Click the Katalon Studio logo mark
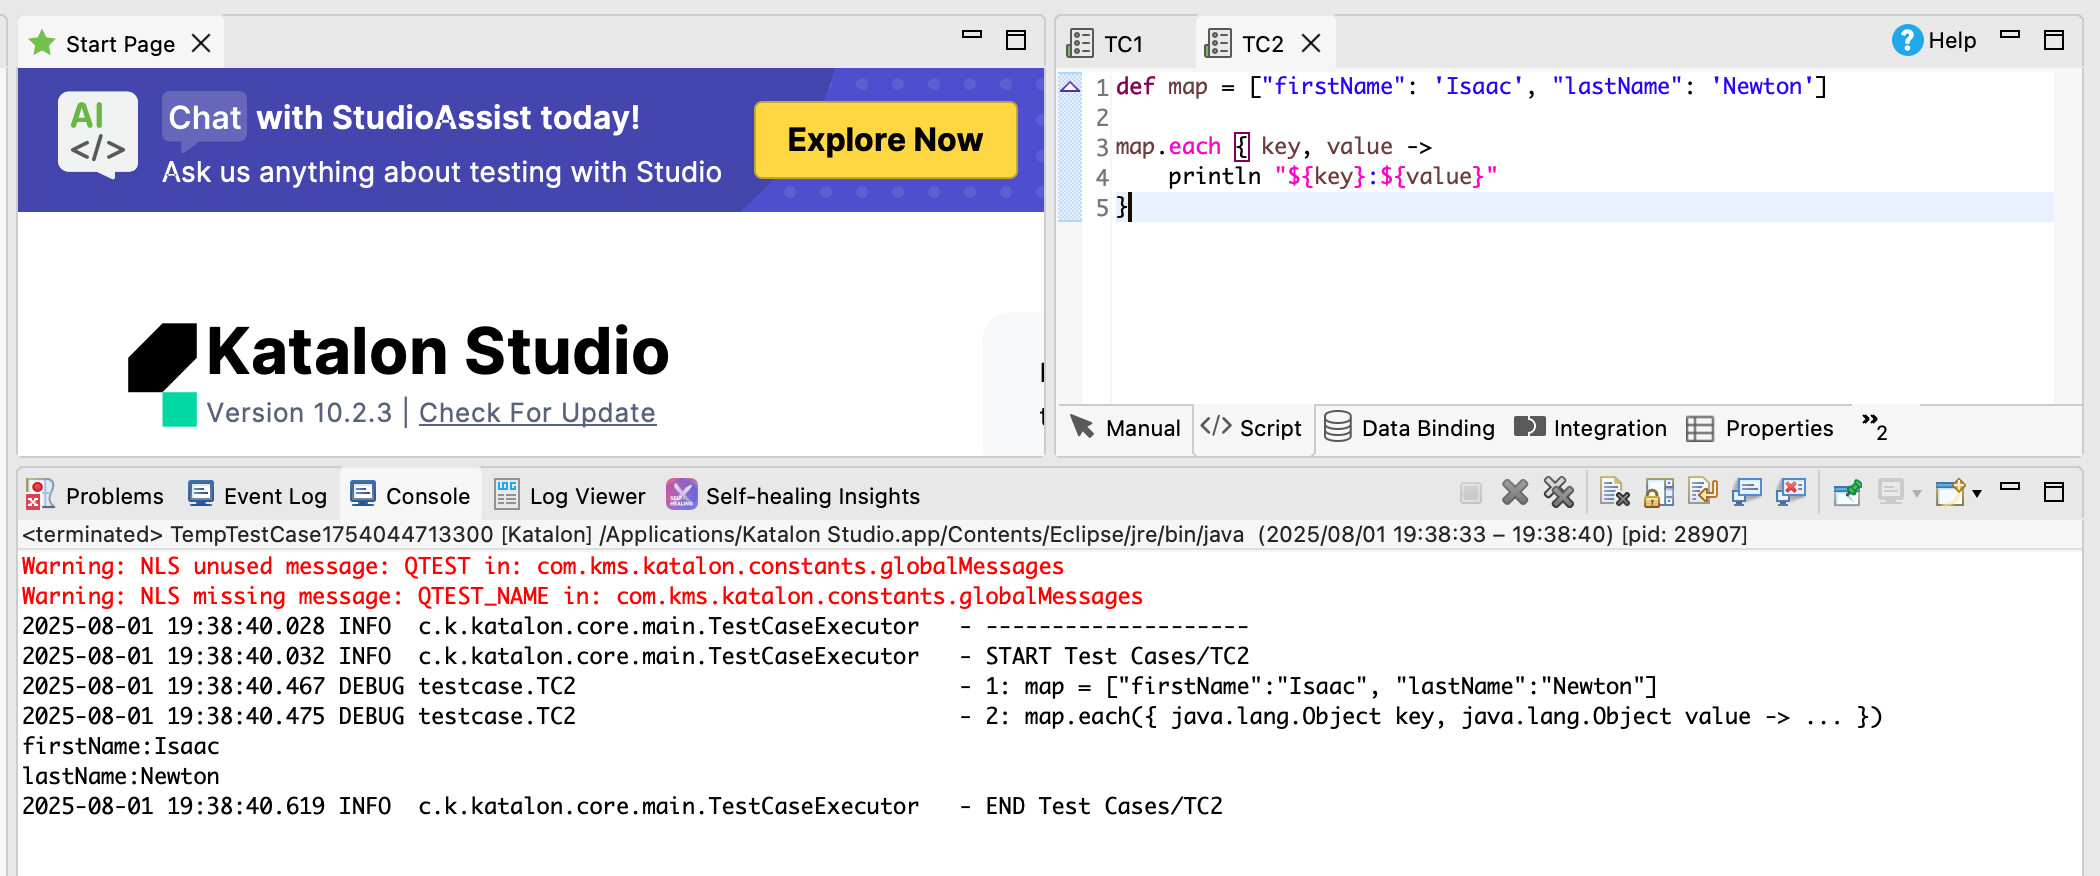This screenshot has height=876, width=2100. click(163, 373)
